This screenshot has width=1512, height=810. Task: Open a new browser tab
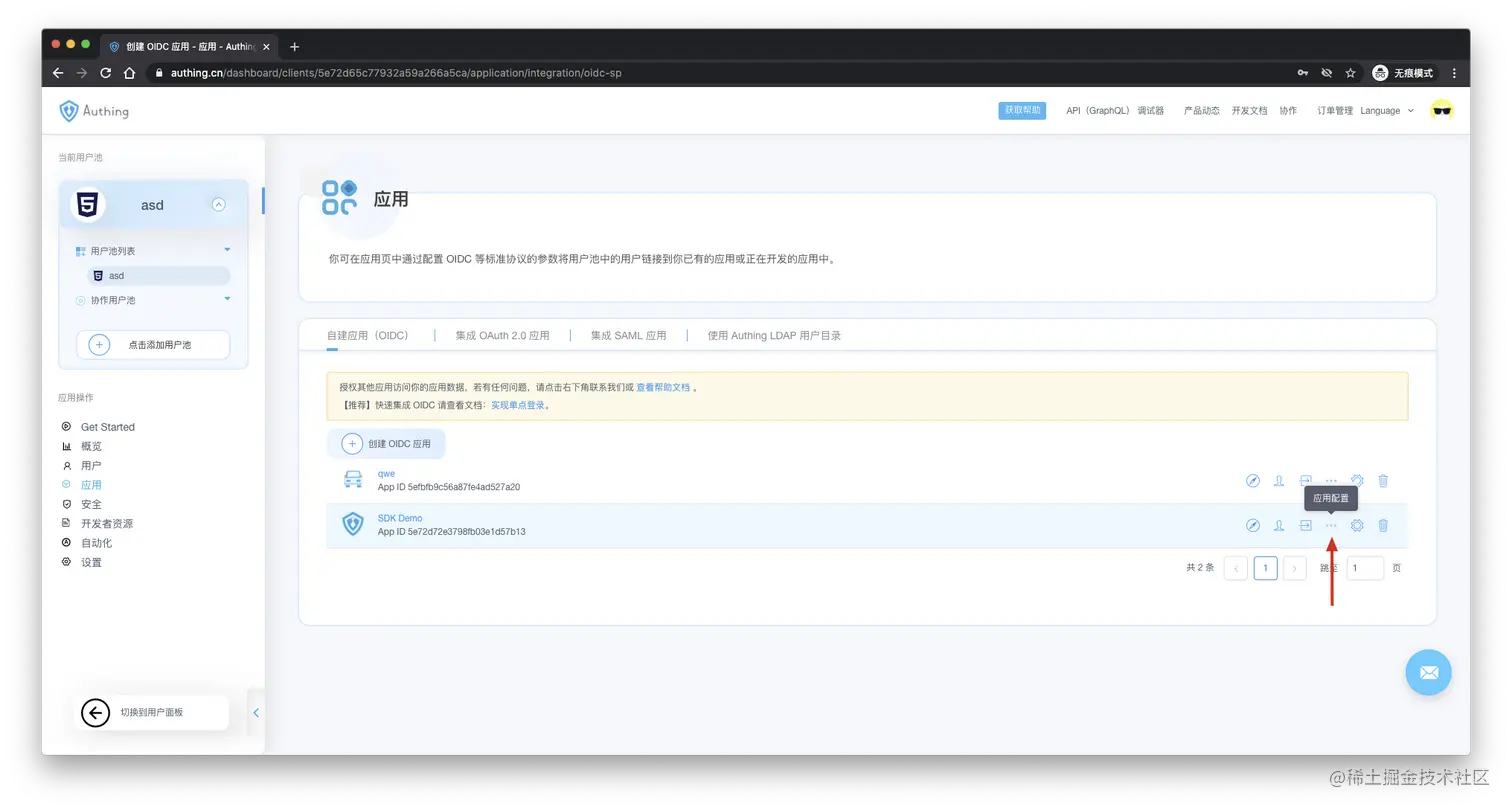point(294,47)
